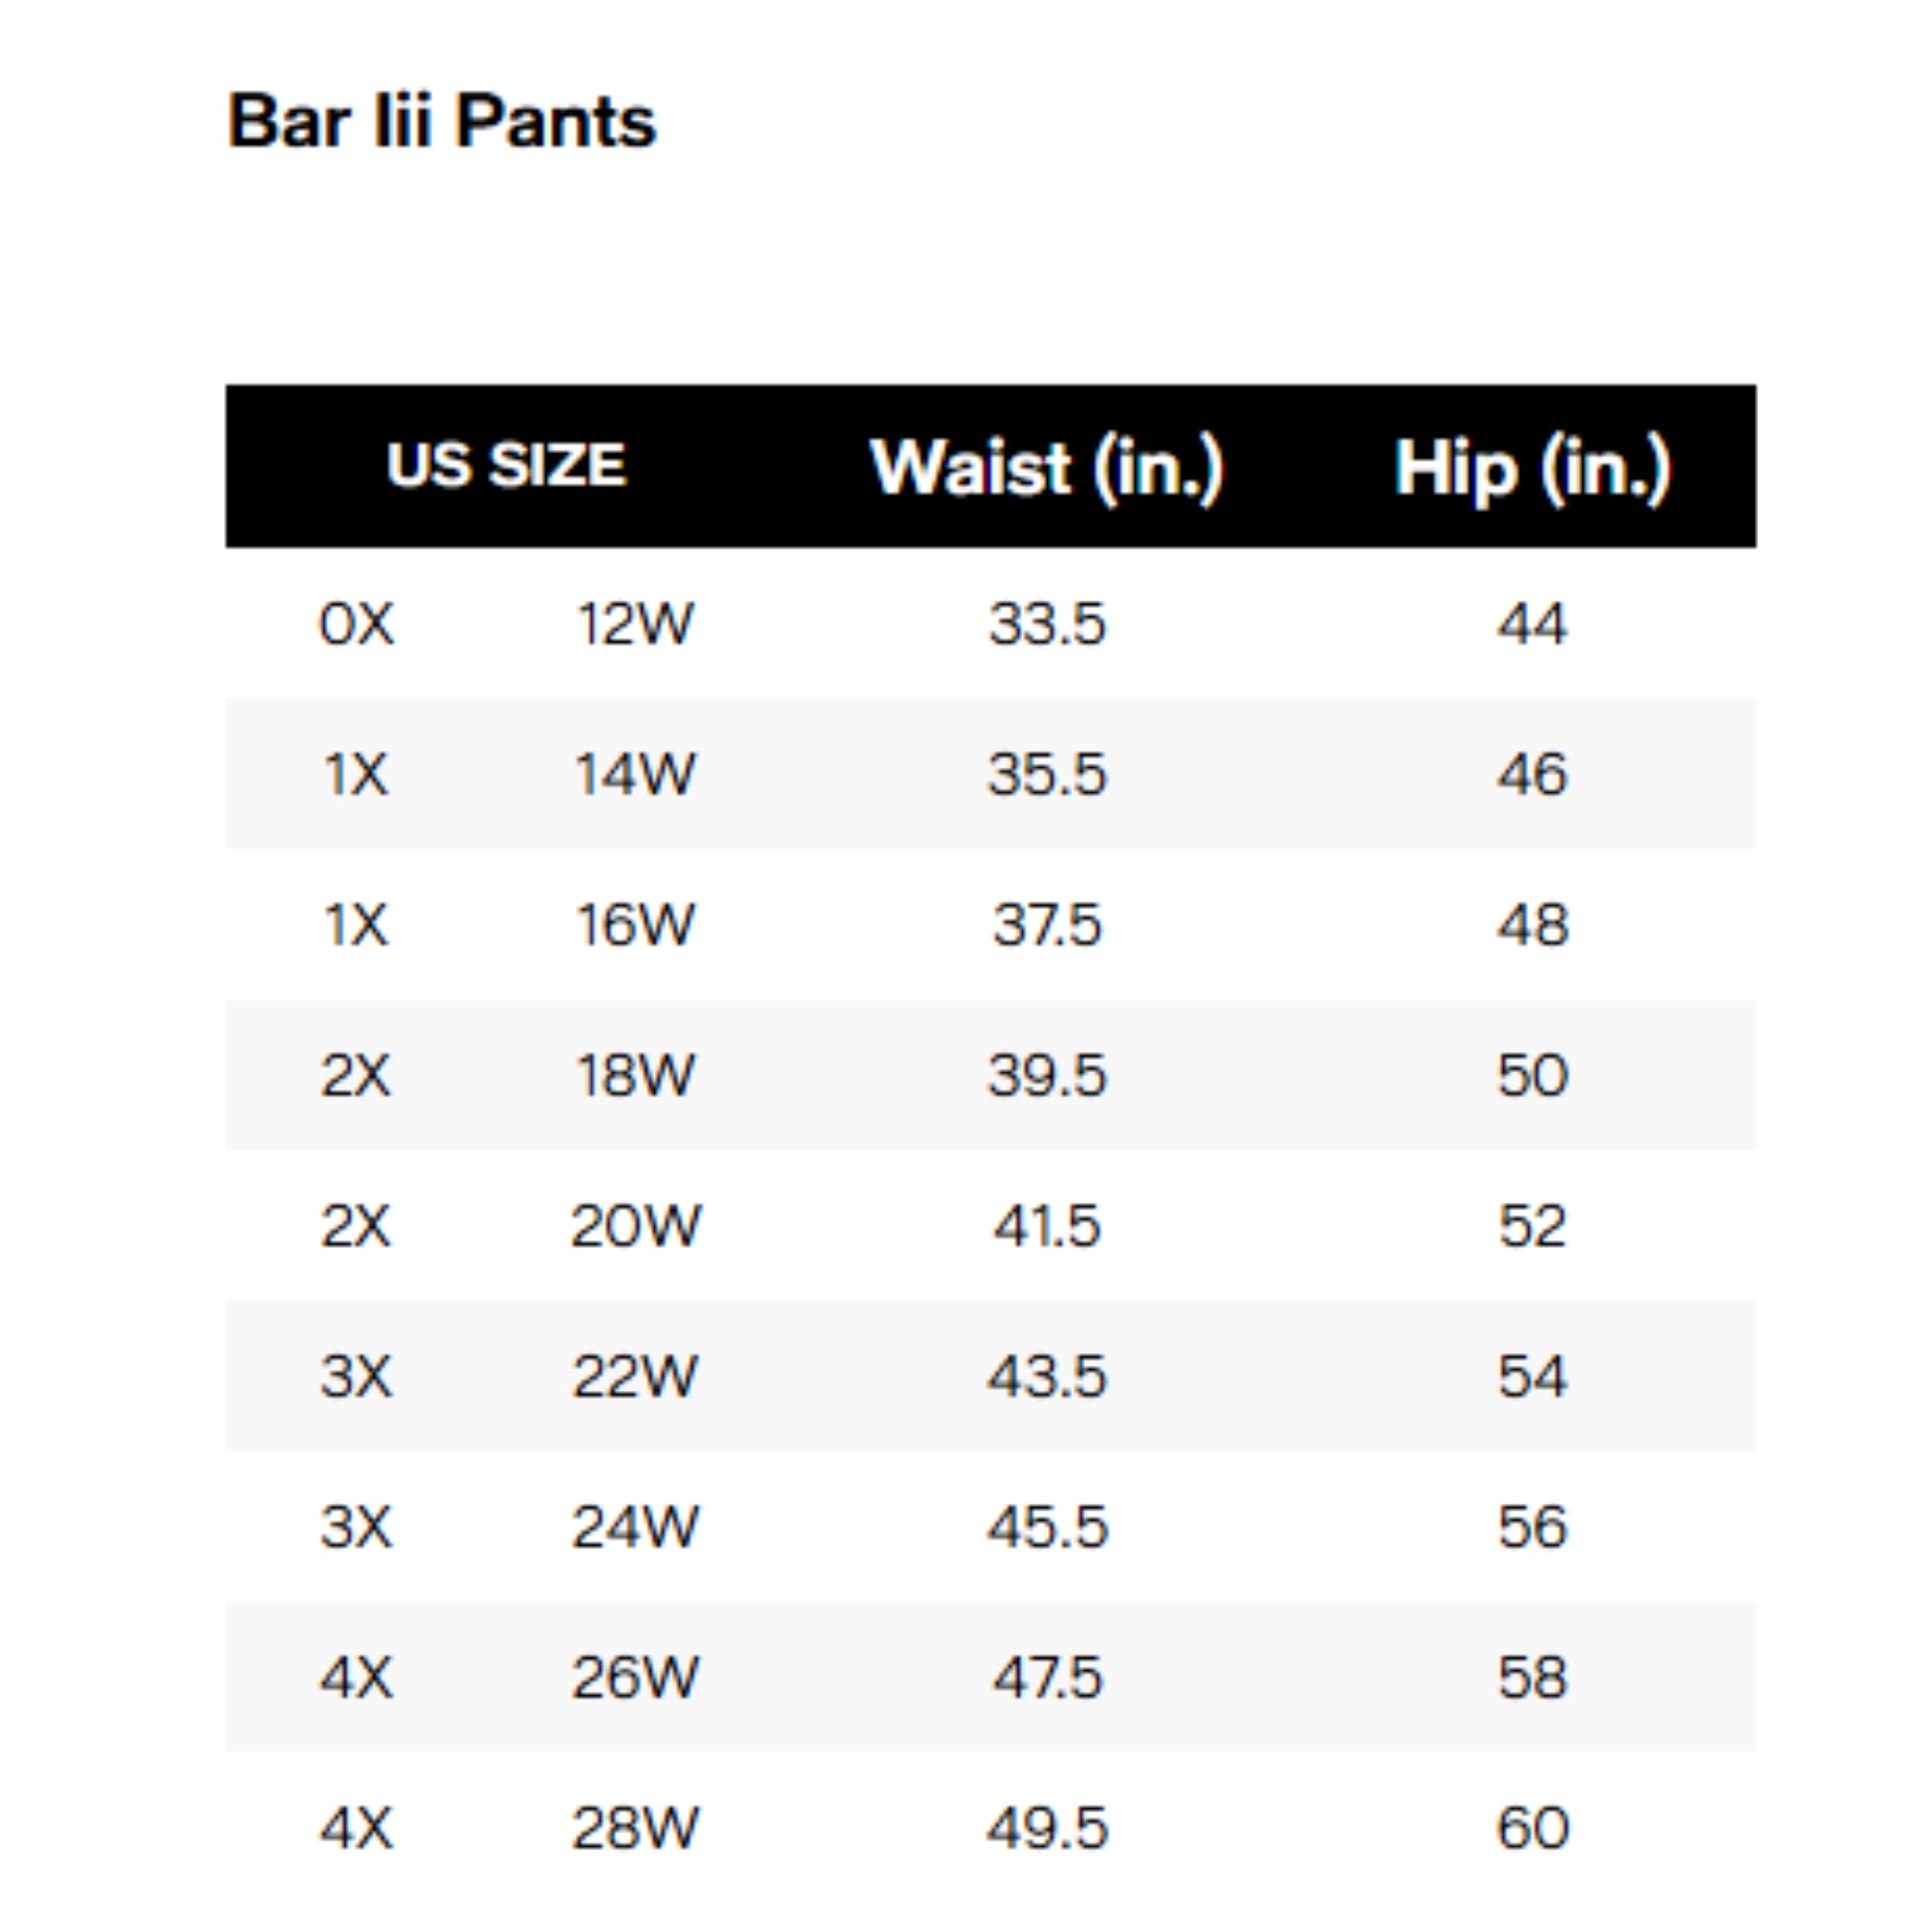Image resolution: width=1932 pixels, height=1932 pixels.
Task: Click the Hip (in.) column header
Action: point(1531,467)
